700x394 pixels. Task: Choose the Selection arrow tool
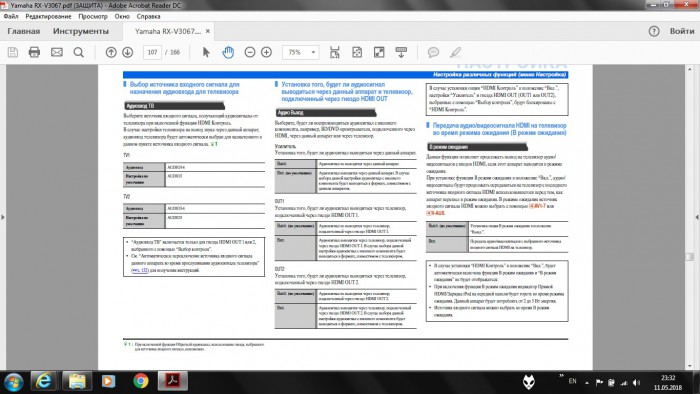click(x=206, y=52)
